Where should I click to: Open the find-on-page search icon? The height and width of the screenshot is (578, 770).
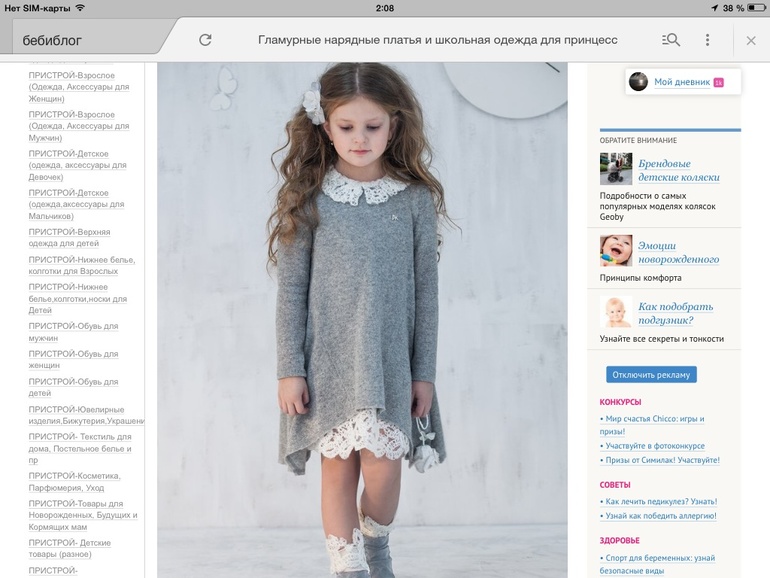671,40
